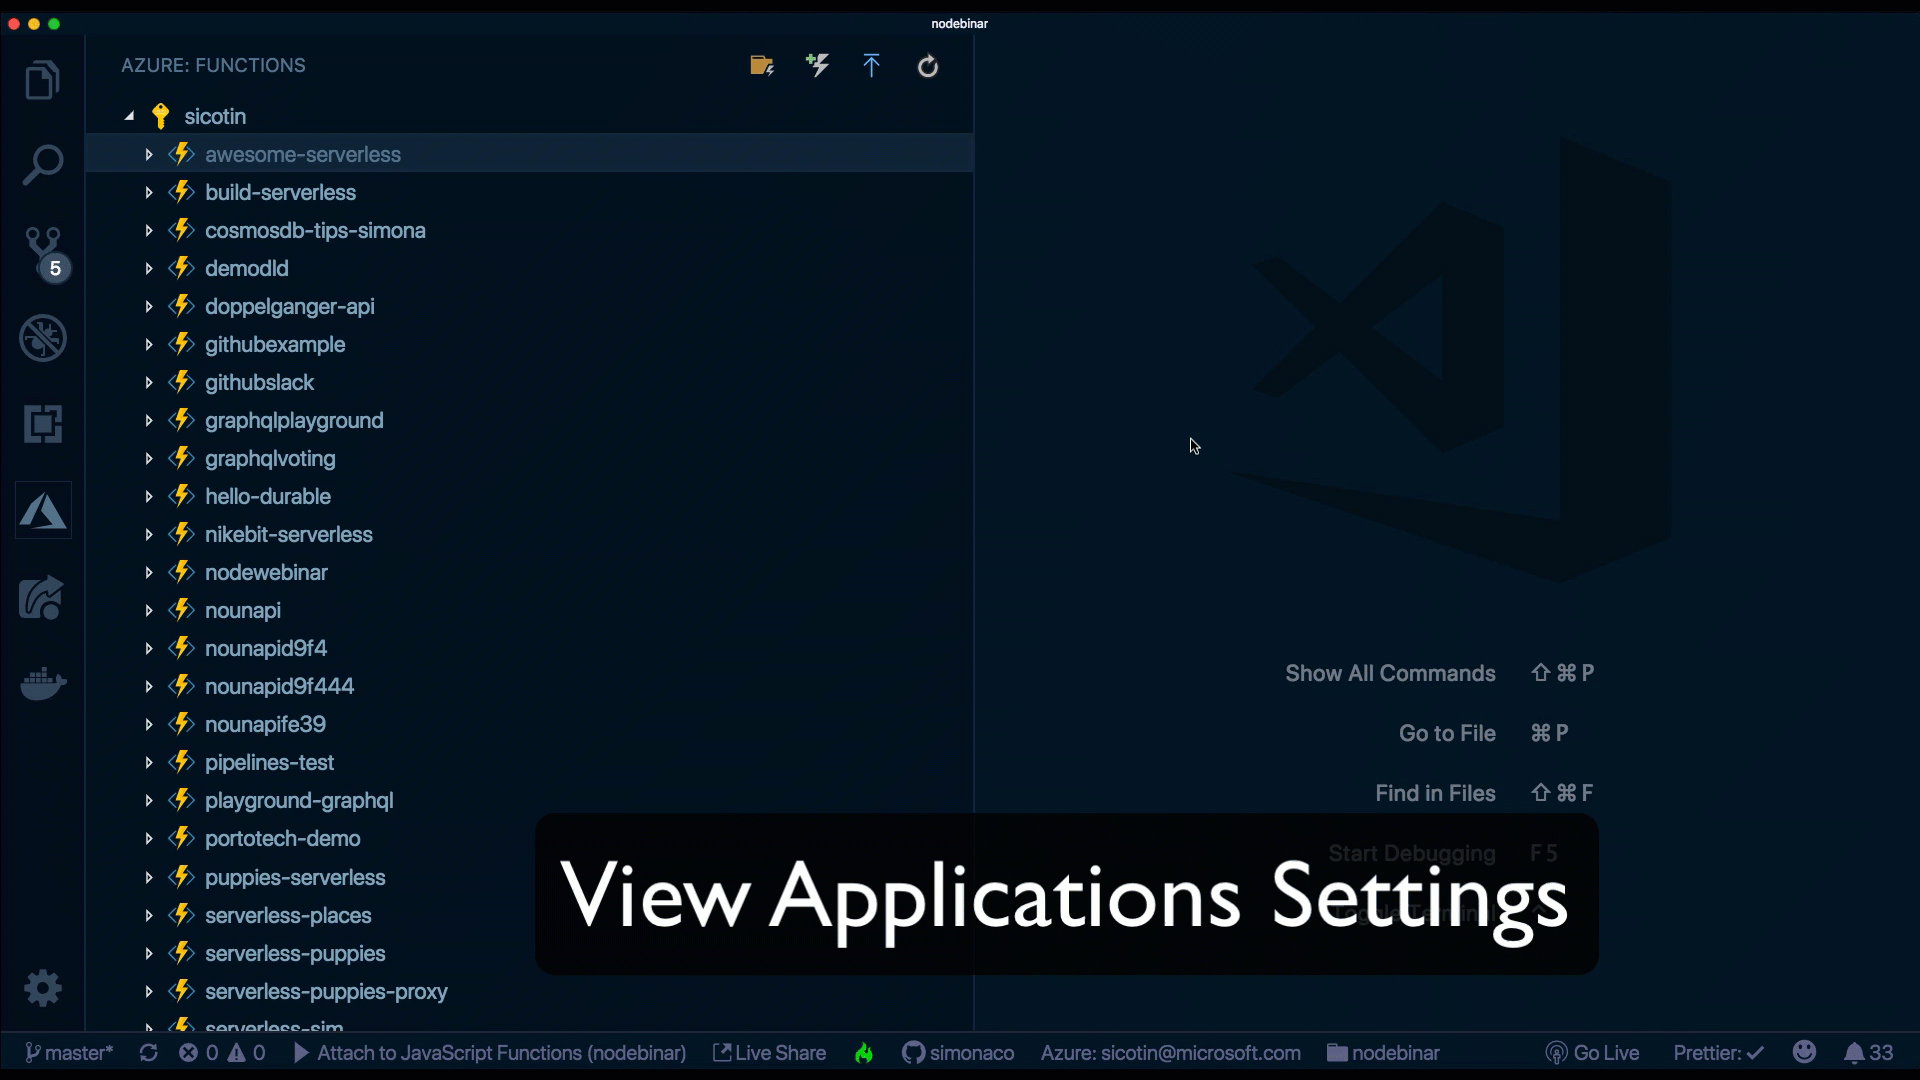Viewport: 1920px width, 1080px height.
Task: Click Deploy to Function App arrow
Action: 871,66
